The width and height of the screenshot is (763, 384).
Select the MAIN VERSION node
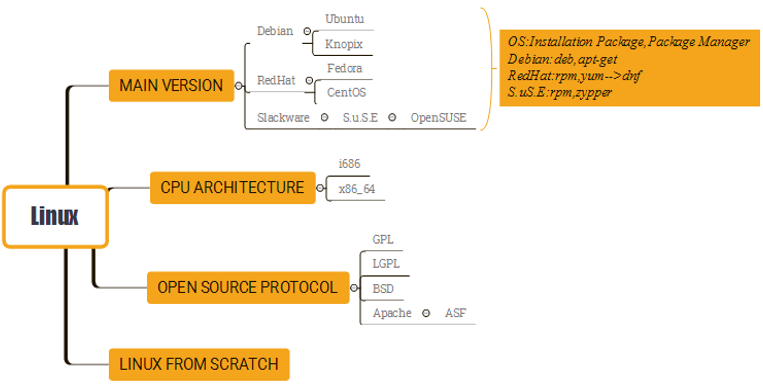tap(171, 86)
